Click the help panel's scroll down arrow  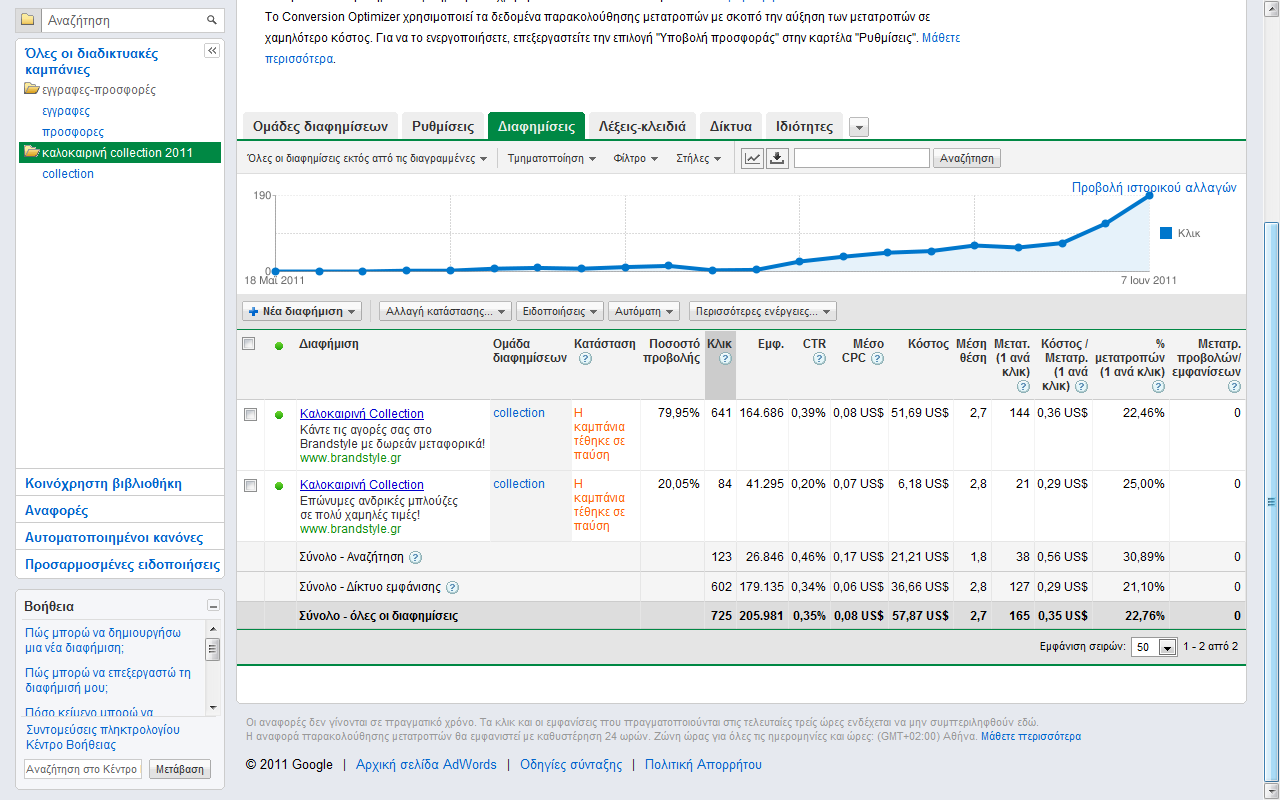[212, 707]
